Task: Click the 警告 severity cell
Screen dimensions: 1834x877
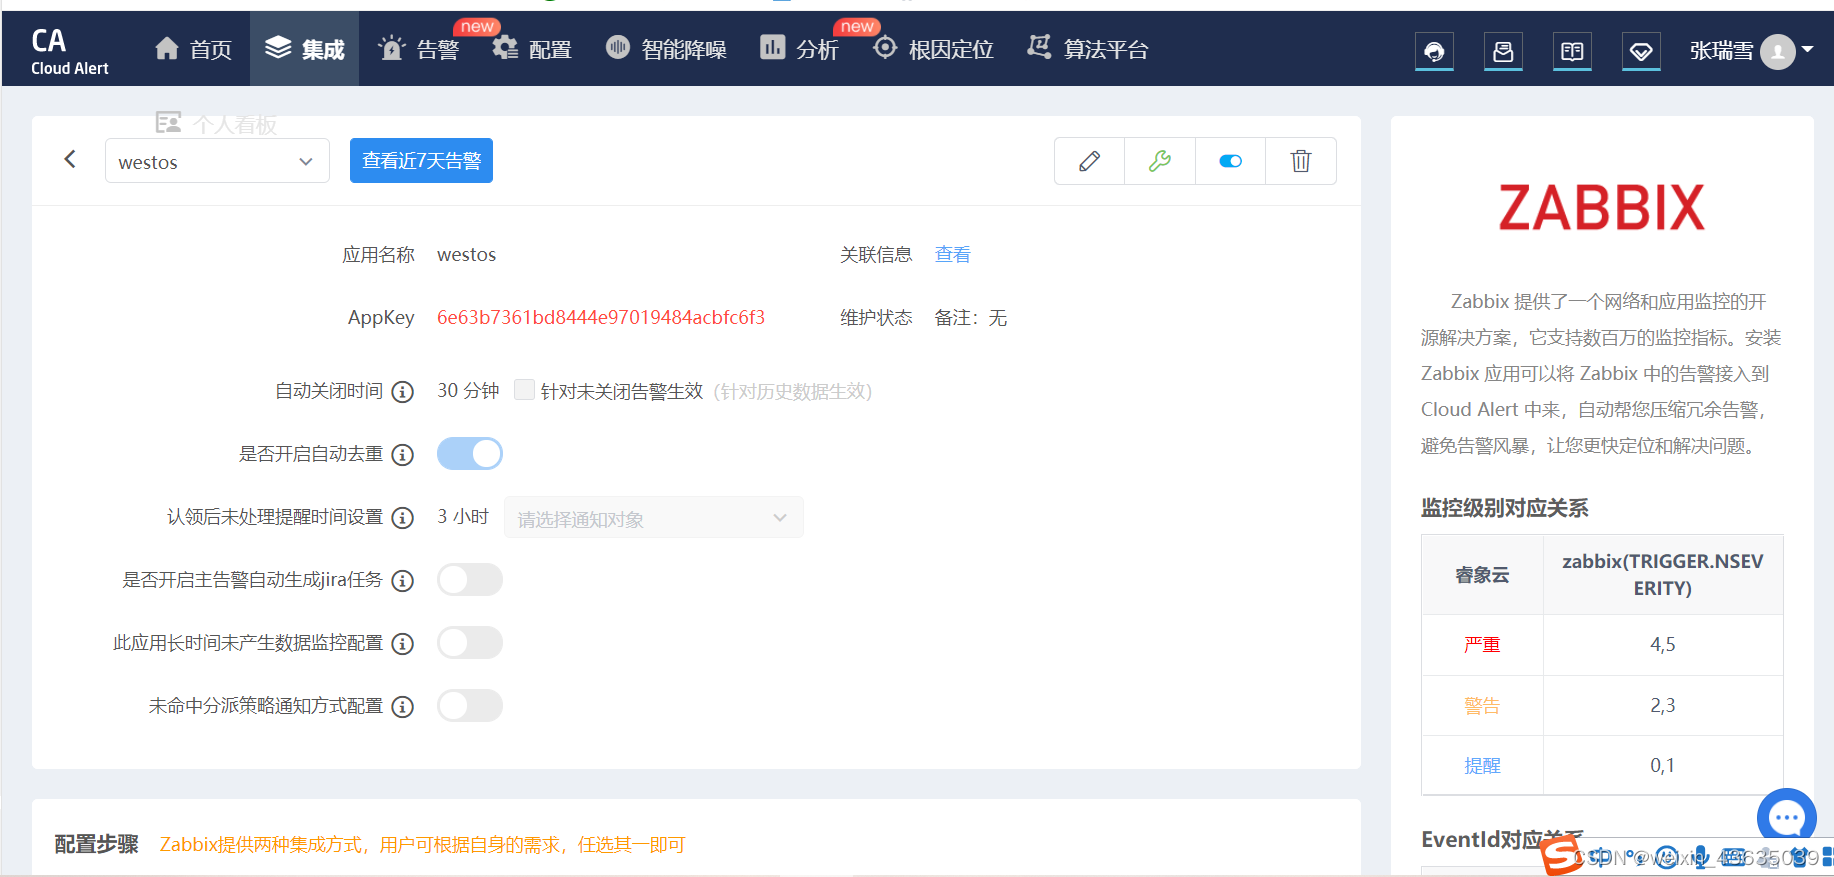Action: tap(1482, 706)
